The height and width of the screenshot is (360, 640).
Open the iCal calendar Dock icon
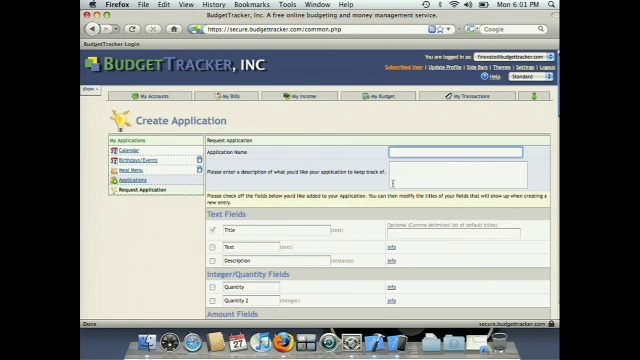click(x=238, y=342)
